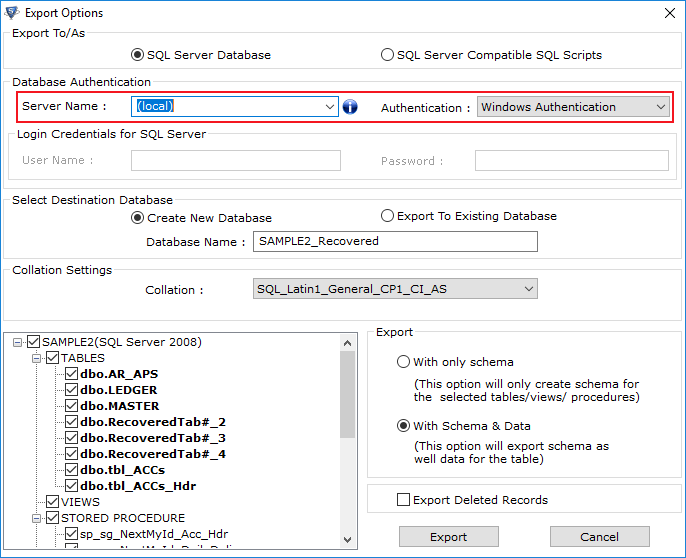This screenshot has height=558, width=686.
Task: Collapse the STORED PROCEDURE tree node
Action: pos(36,518)
